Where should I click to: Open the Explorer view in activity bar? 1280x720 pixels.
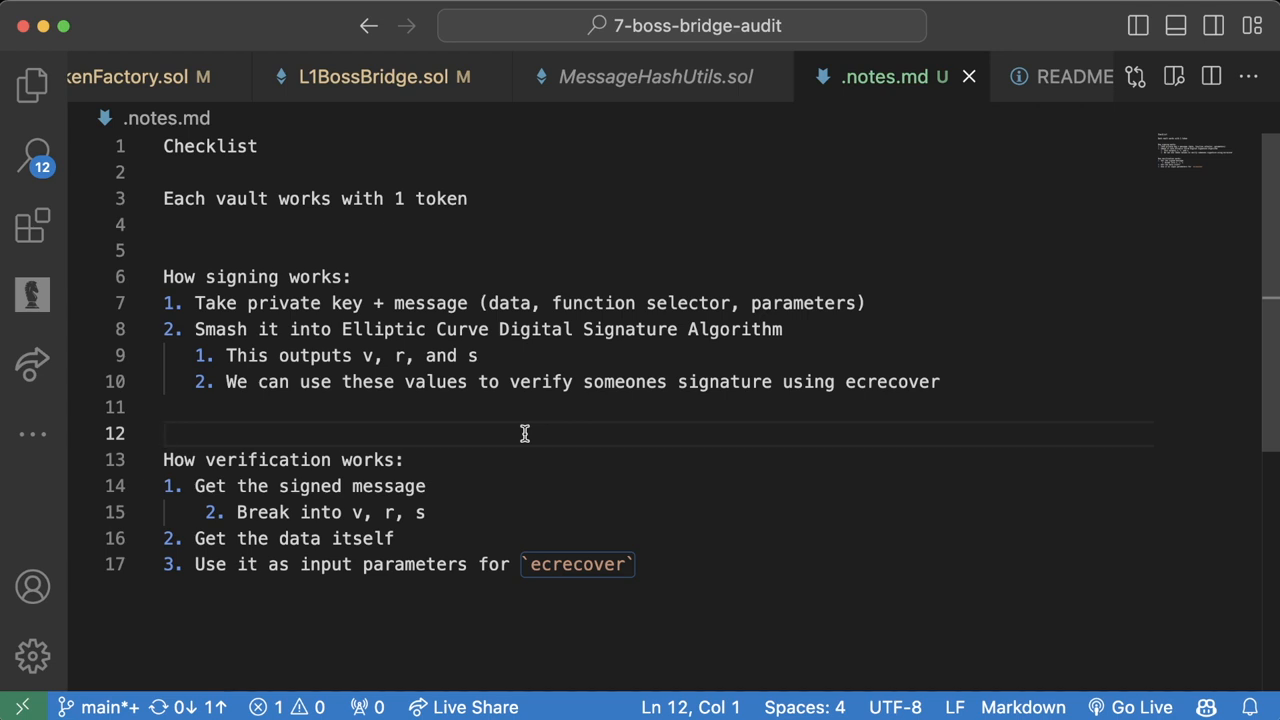pyautogui.click(x=32, y=85)
